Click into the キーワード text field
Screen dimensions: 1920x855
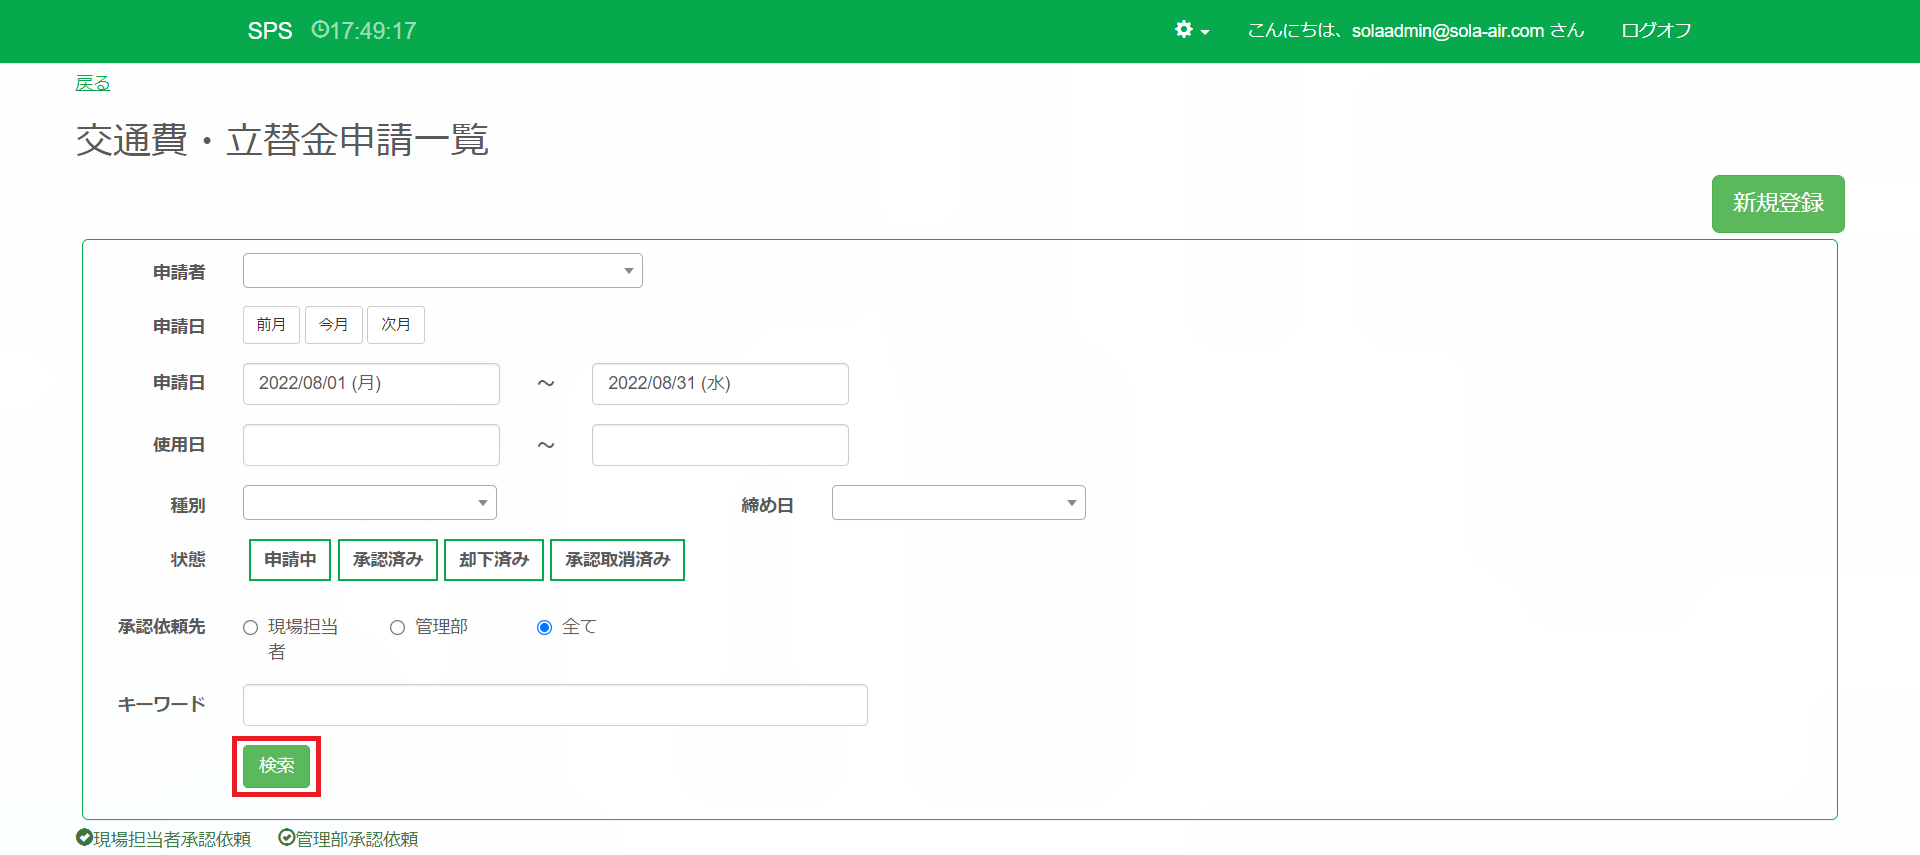point(555,705)
